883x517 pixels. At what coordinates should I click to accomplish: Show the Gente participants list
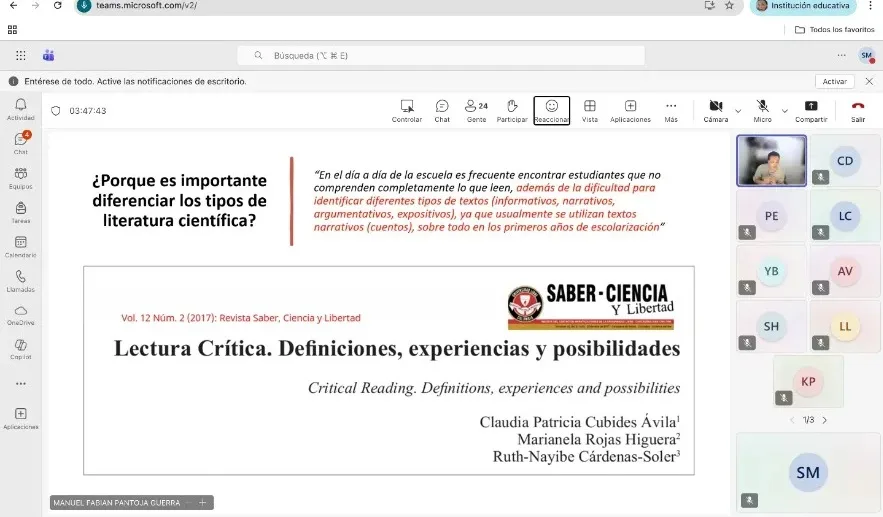tap(476, 111)
